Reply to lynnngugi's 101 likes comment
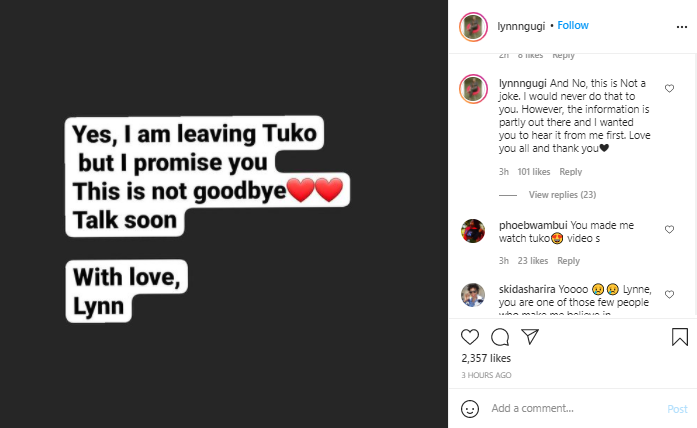This screenshot has width=697, height=428. click(x=570, y=172)
